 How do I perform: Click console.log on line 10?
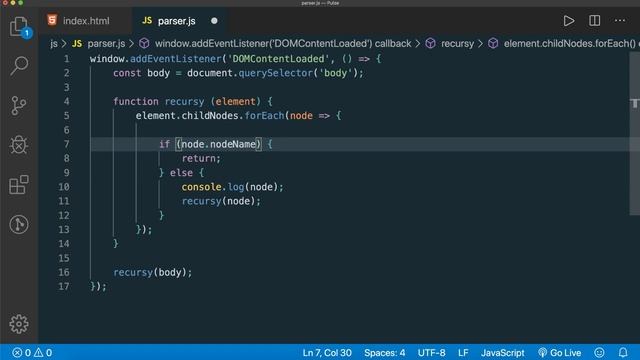[213, 187]
